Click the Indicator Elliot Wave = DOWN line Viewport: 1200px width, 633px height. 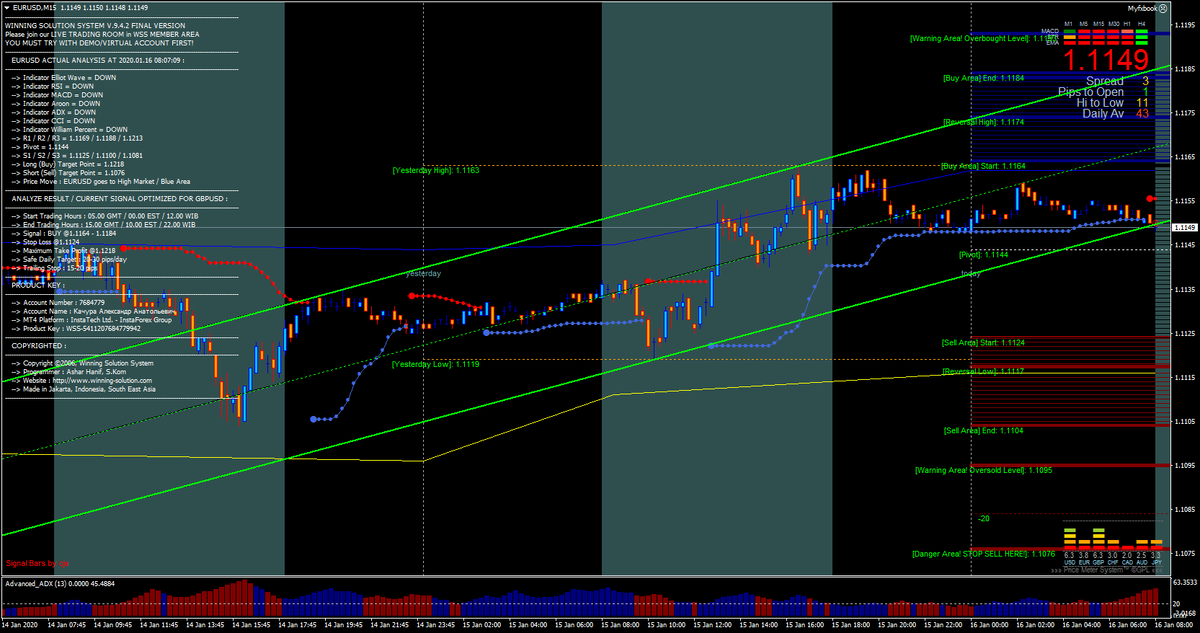tap(66, 76)
